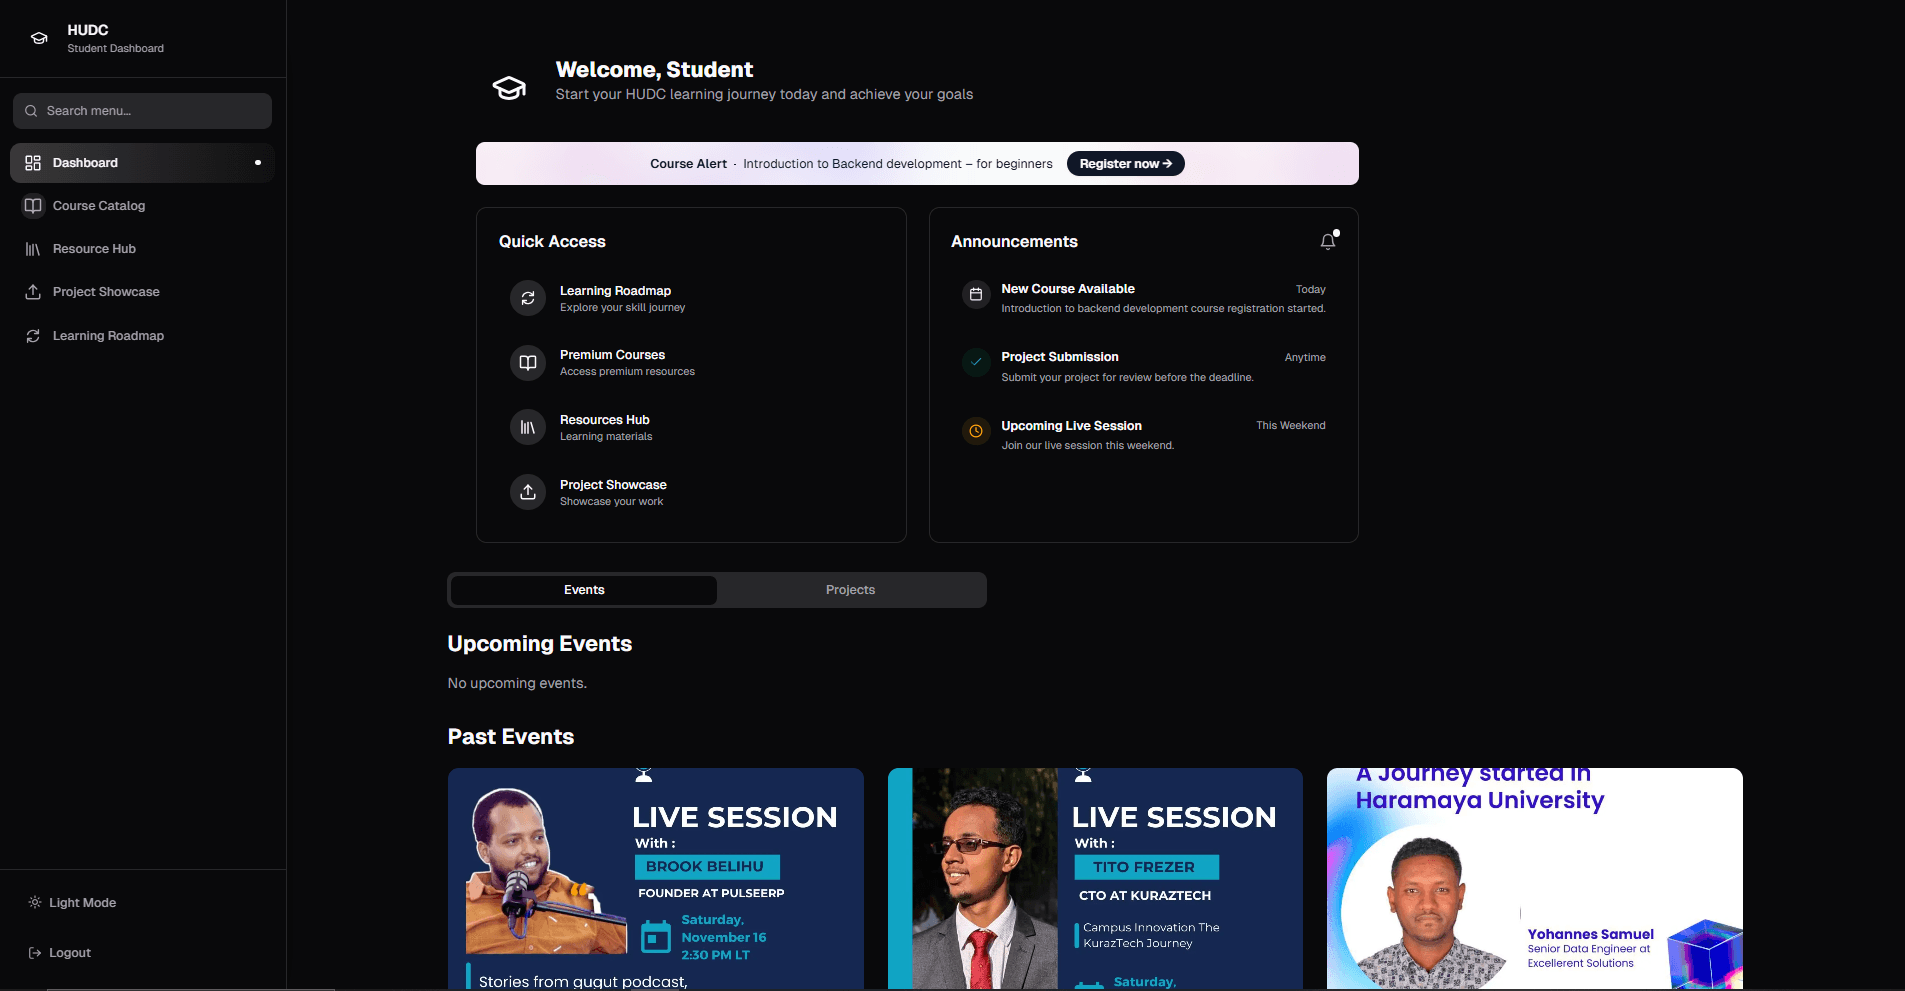Screen dimensions: 1905x991
Task: Open Course Catalog from the sidebar
Action: pos(99,206)
